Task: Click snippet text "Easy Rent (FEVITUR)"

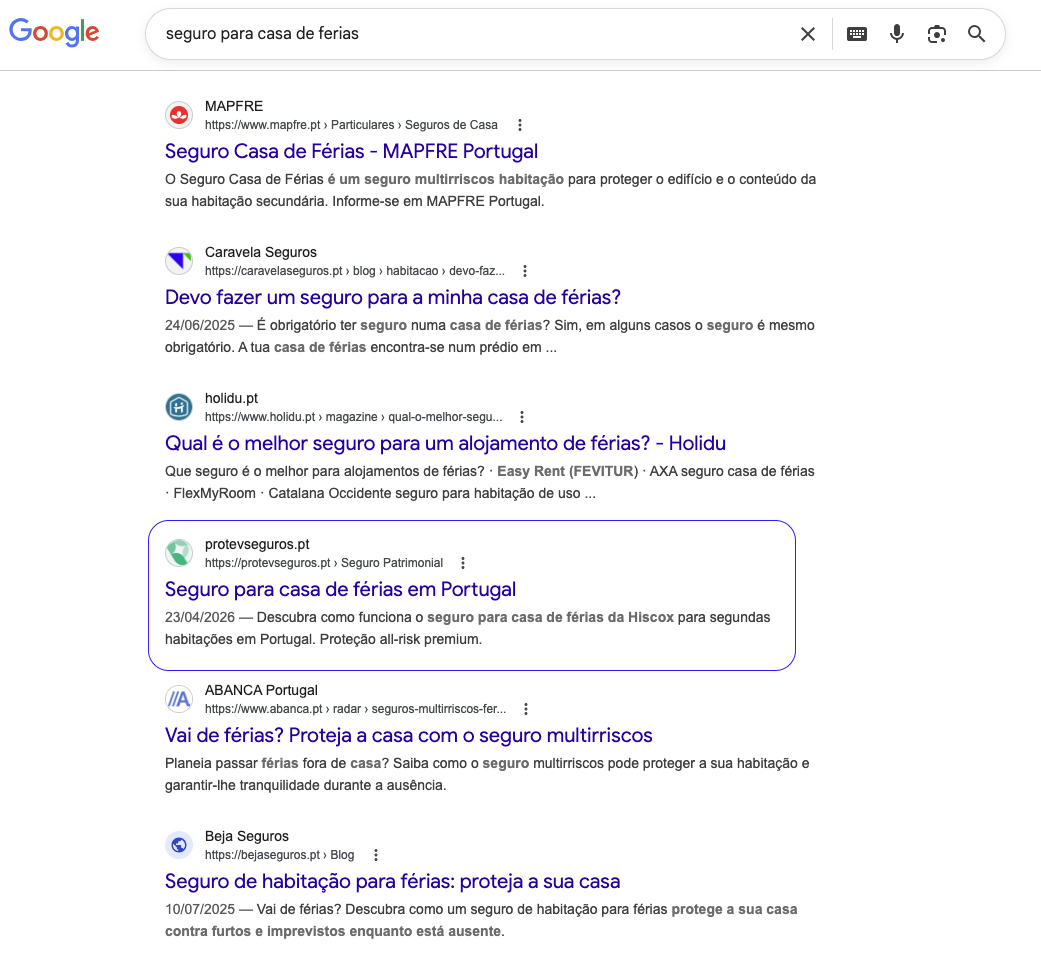Action: (x=567, y=471)
